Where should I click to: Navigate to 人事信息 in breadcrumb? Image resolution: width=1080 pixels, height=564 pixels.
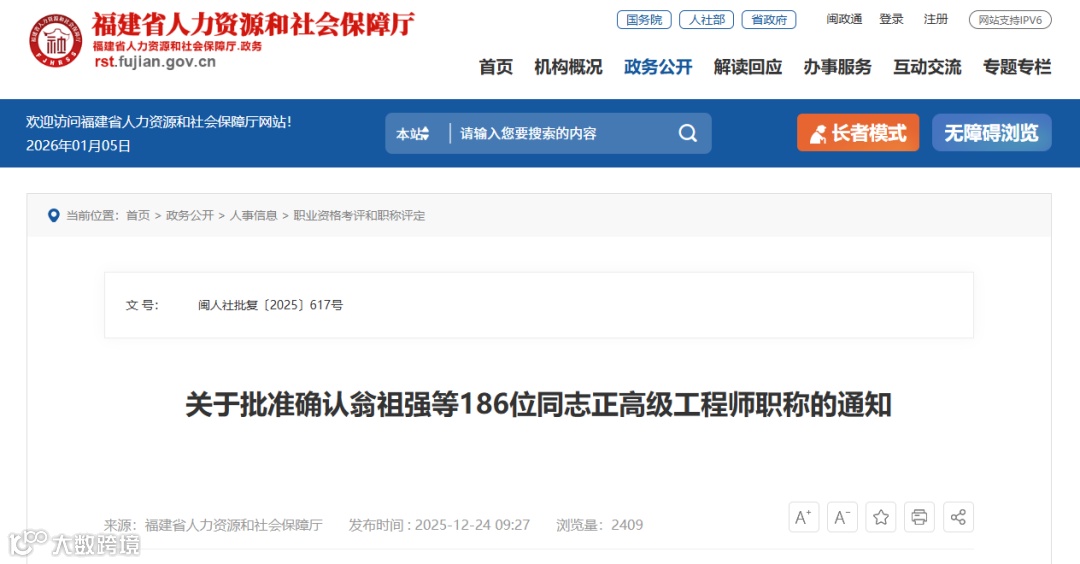253,216
